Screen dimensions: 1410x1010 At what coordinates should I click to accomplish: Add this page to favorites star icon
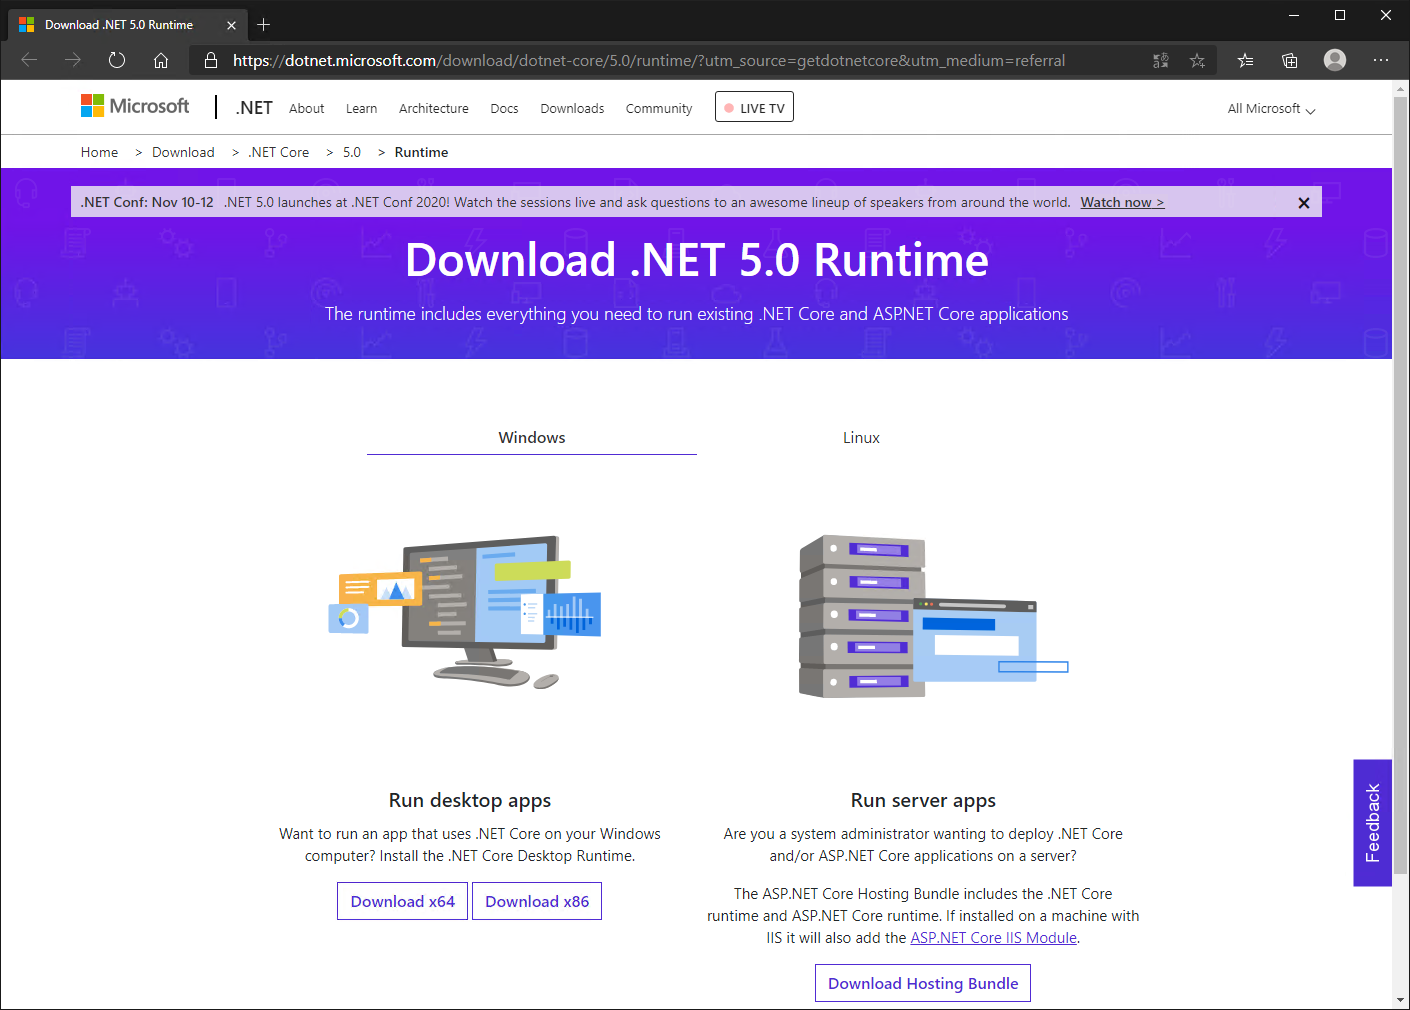pyautogui.click(x=1197, y=61)
